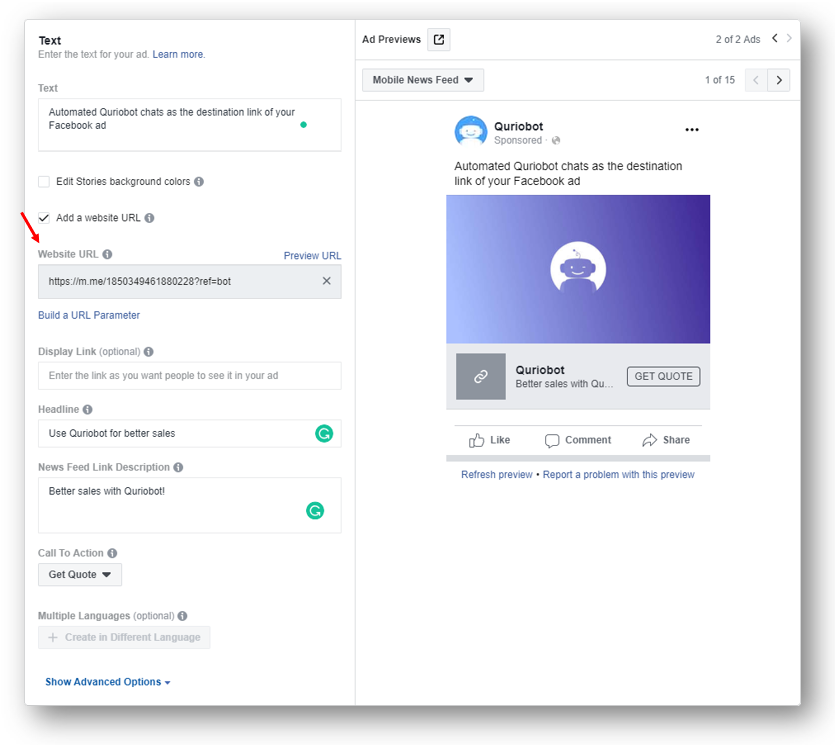Click Like on the ad preview
The height and width of the screenshot is (745, 835).
click(x=489, y=440)
